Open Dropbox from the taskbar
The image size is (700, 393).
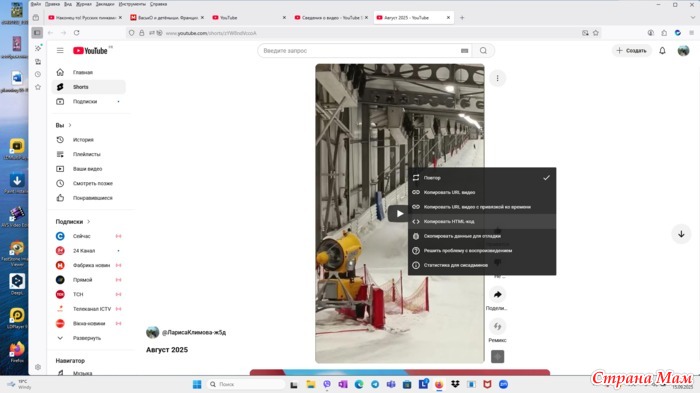pos(455,385)
